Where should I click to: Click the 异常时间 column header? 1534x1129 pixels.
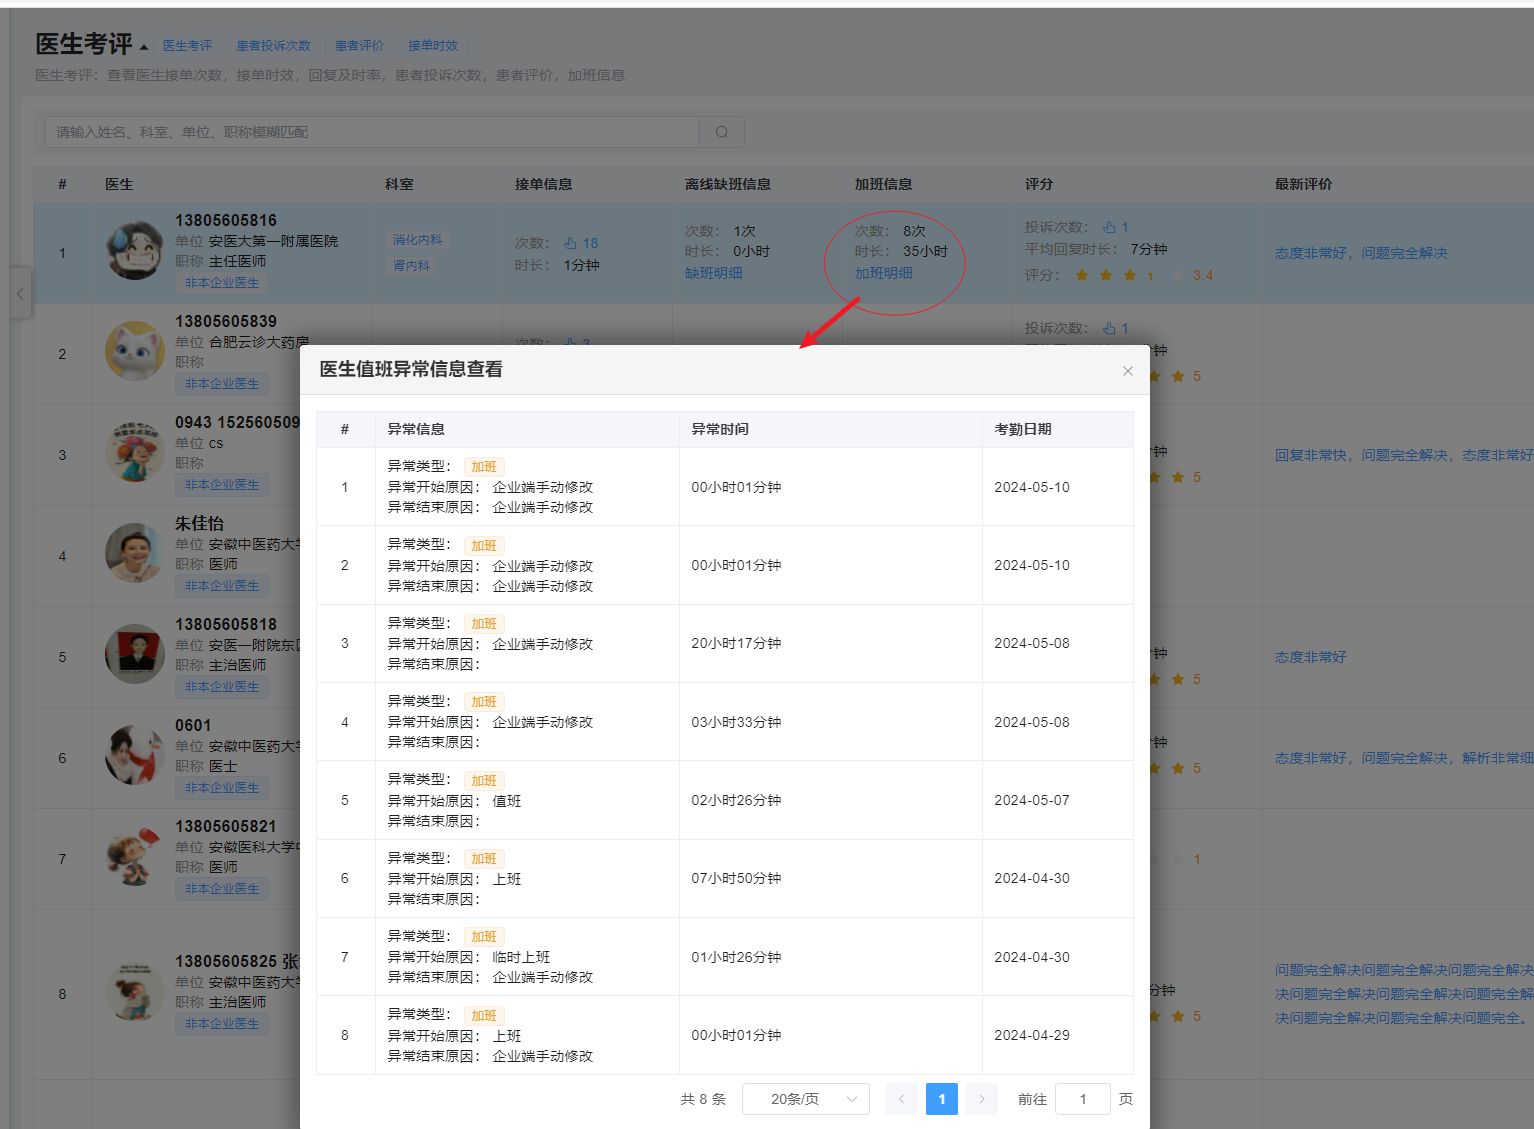click(x=720, y=429)
